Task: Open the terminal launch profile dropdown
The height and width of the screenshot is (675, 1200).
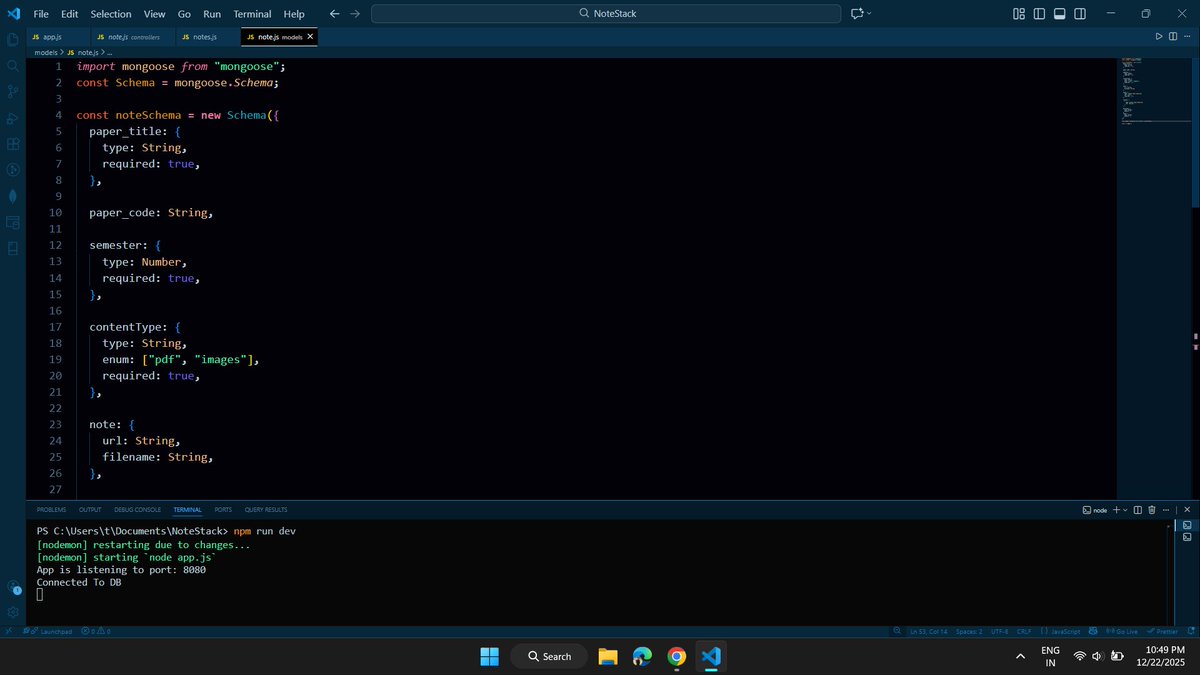Action: pos(1125,509)
